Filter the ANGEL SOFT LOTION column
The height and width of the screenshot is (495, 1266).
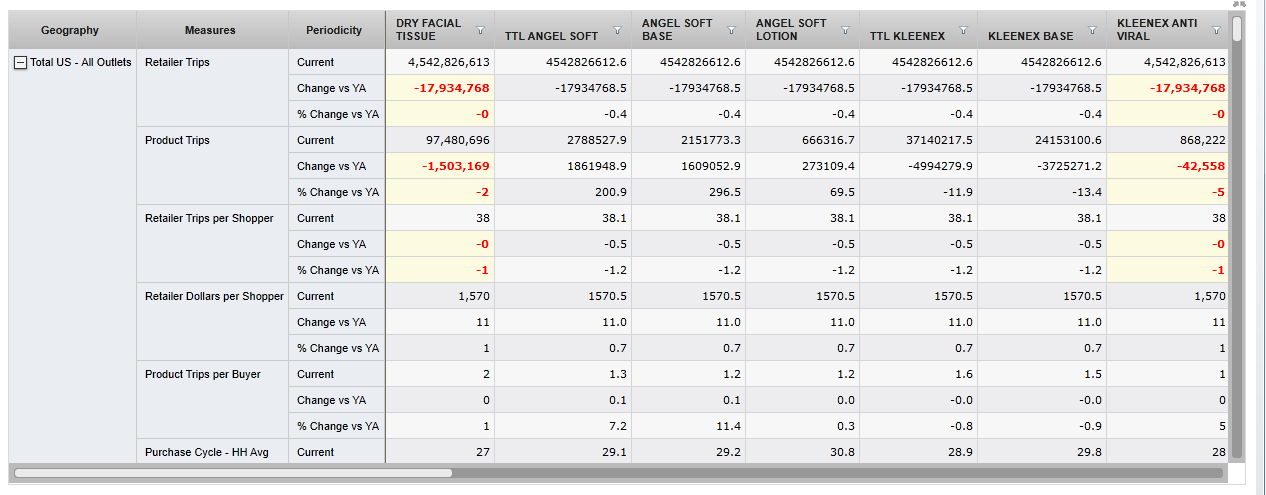[x=845, y=30]
